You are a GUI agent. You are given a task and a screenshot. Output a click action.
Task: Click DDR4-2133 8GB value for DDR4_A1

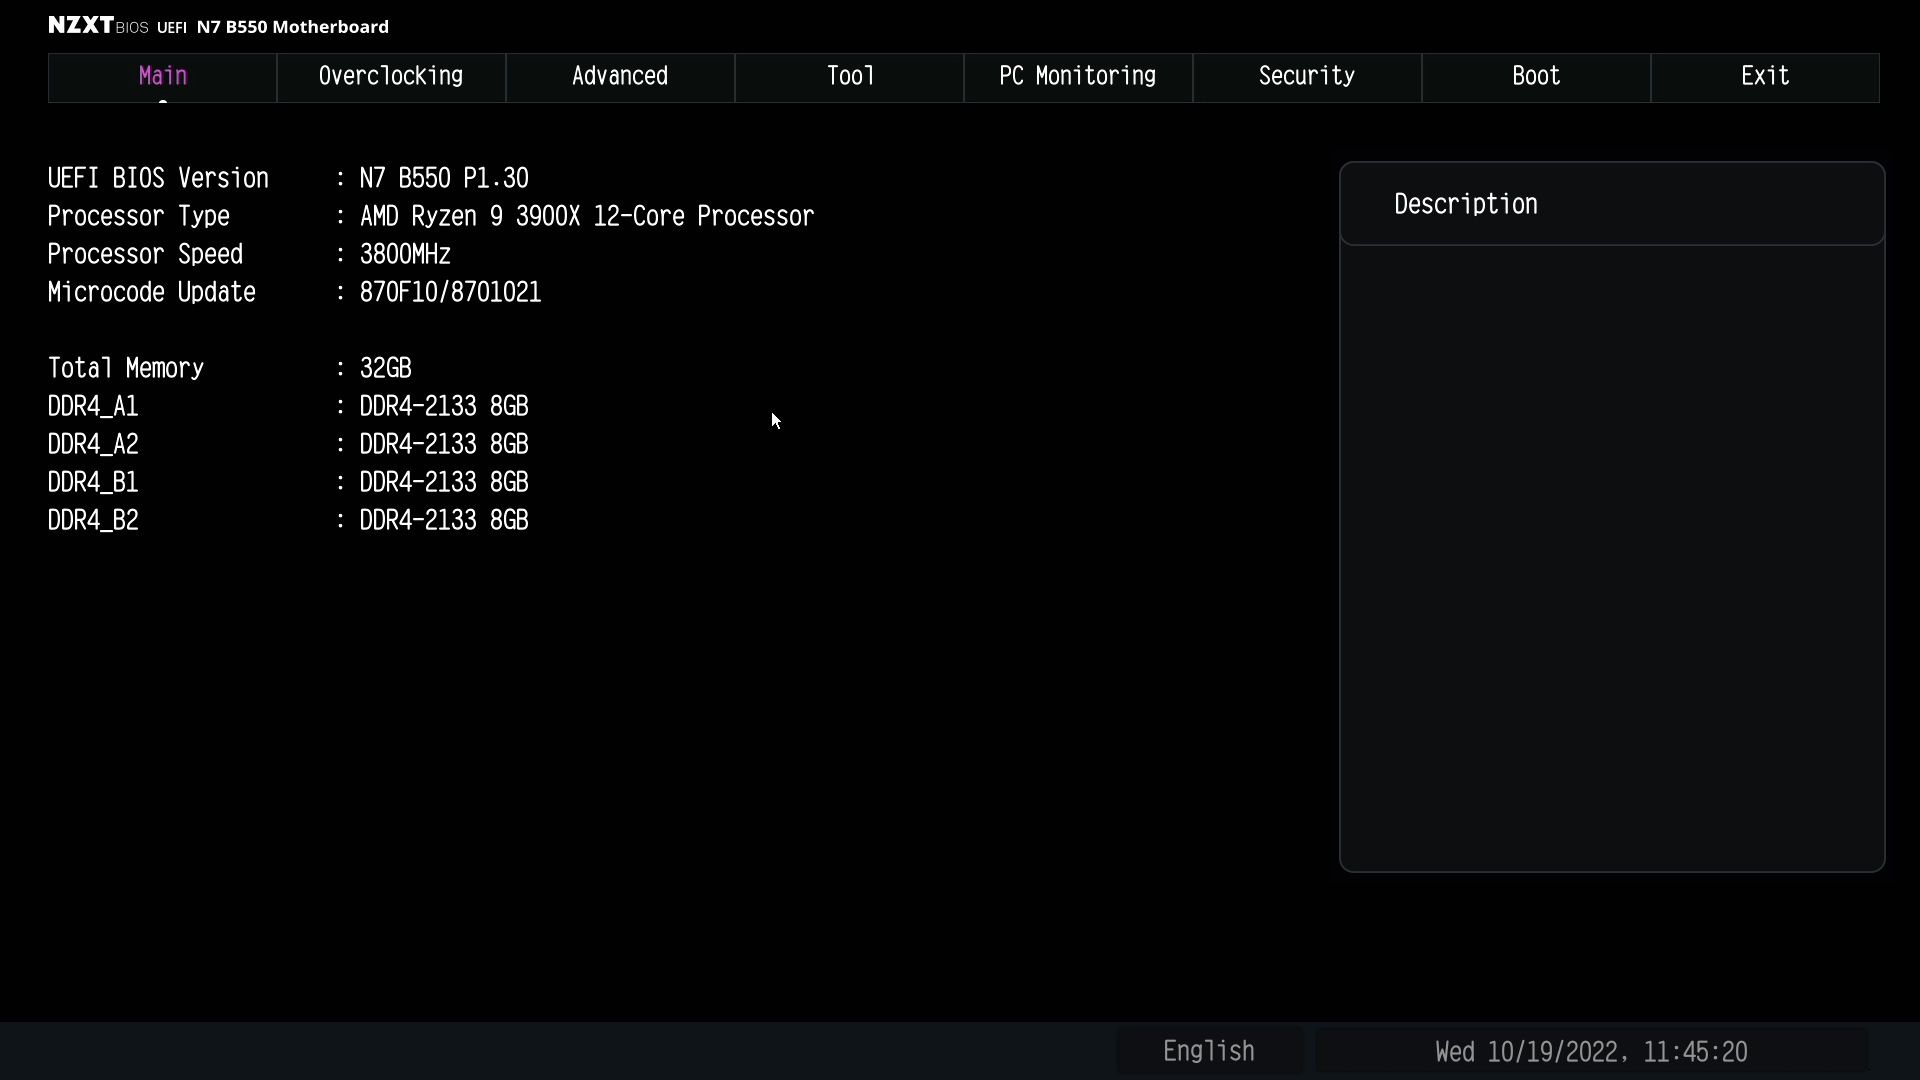click(444, 406)
